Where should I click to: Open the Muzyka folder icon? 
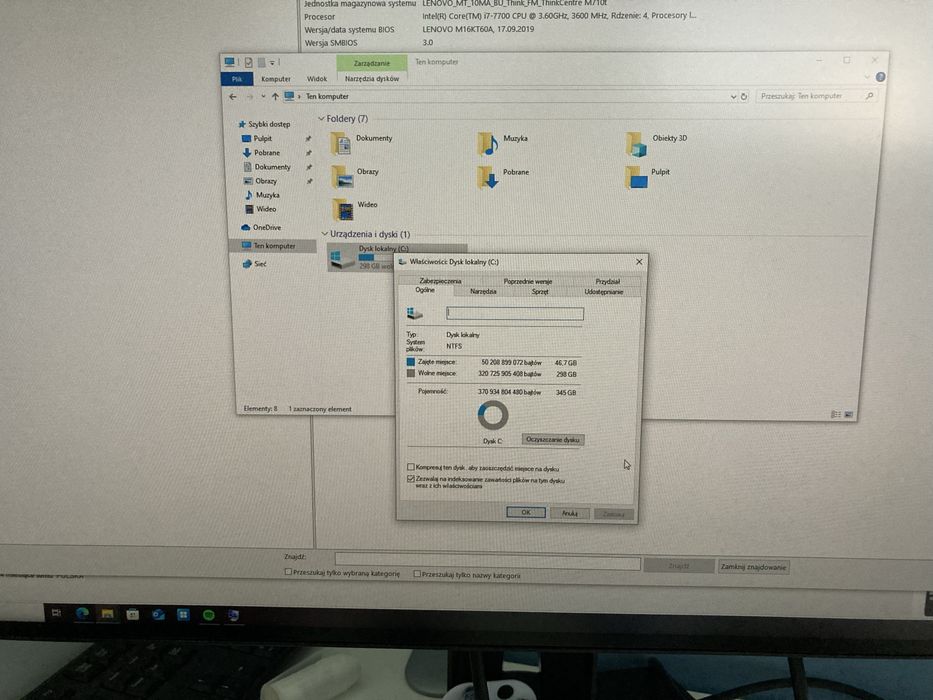(x=487, y=143)
